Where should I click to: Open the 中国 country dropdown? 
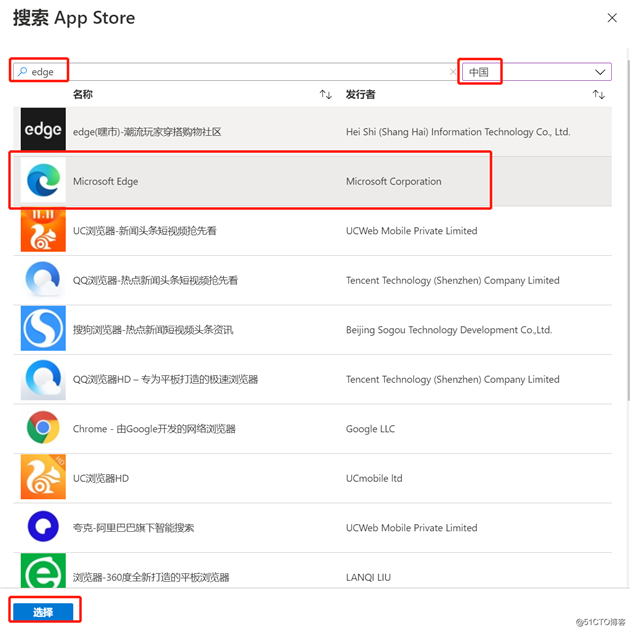tap(537, 72)
